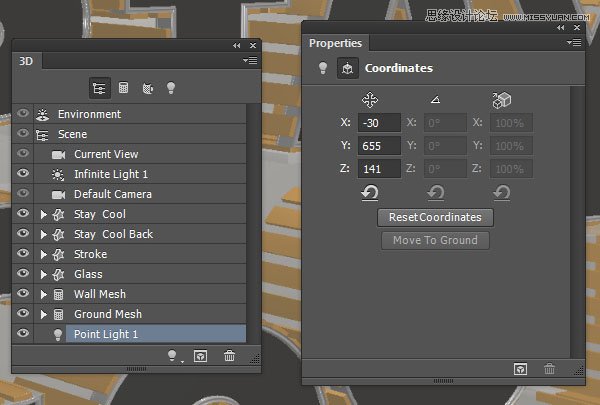The width and height of the screenshot is (600, 405).
Task: Click Move To Ground button
Action: click(435, 240)
